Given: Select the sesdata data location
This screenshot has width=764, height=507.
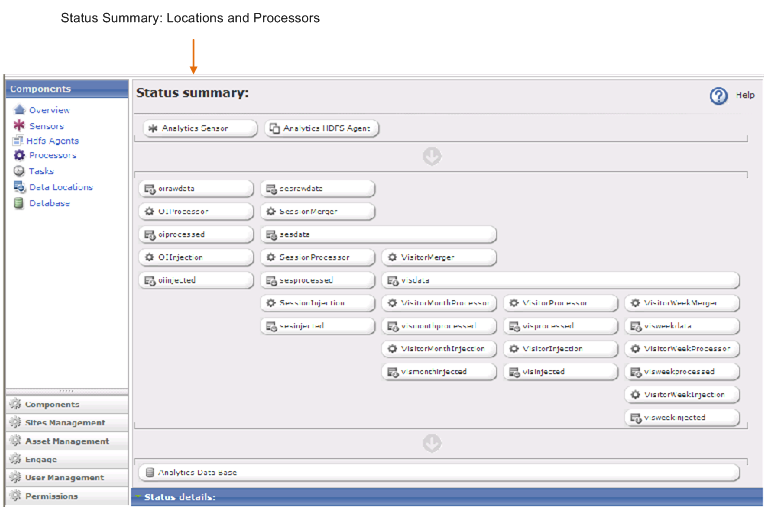Looking at the screenshot, I should 379,234.
